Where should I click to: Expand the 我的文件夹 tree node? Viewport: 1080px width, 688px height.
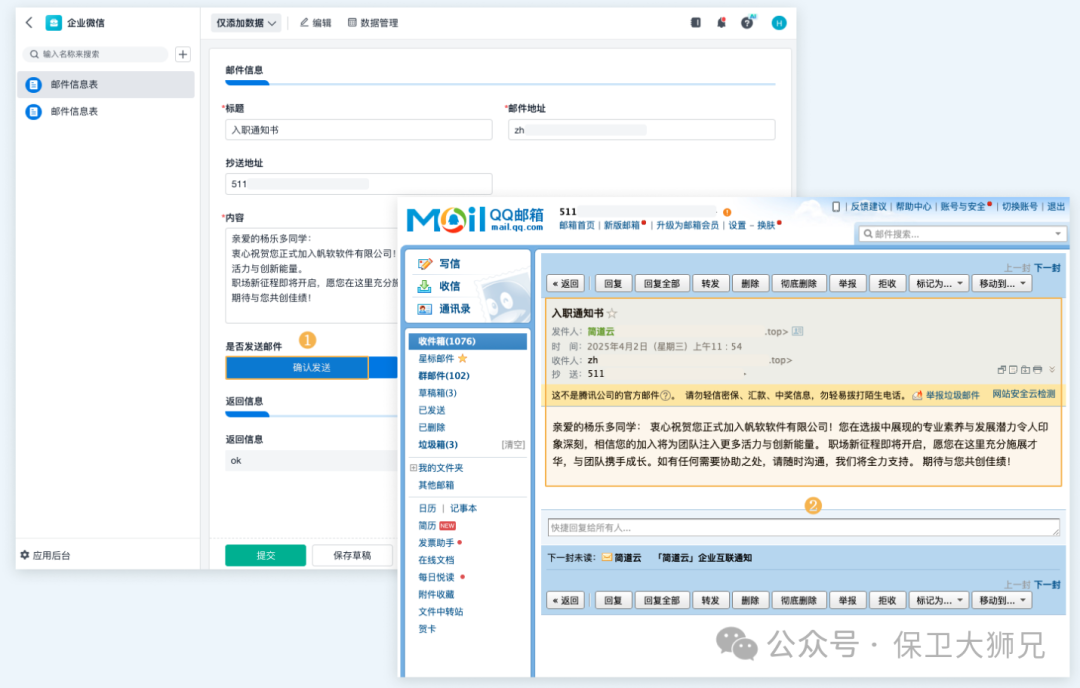[x=413, y=468]
